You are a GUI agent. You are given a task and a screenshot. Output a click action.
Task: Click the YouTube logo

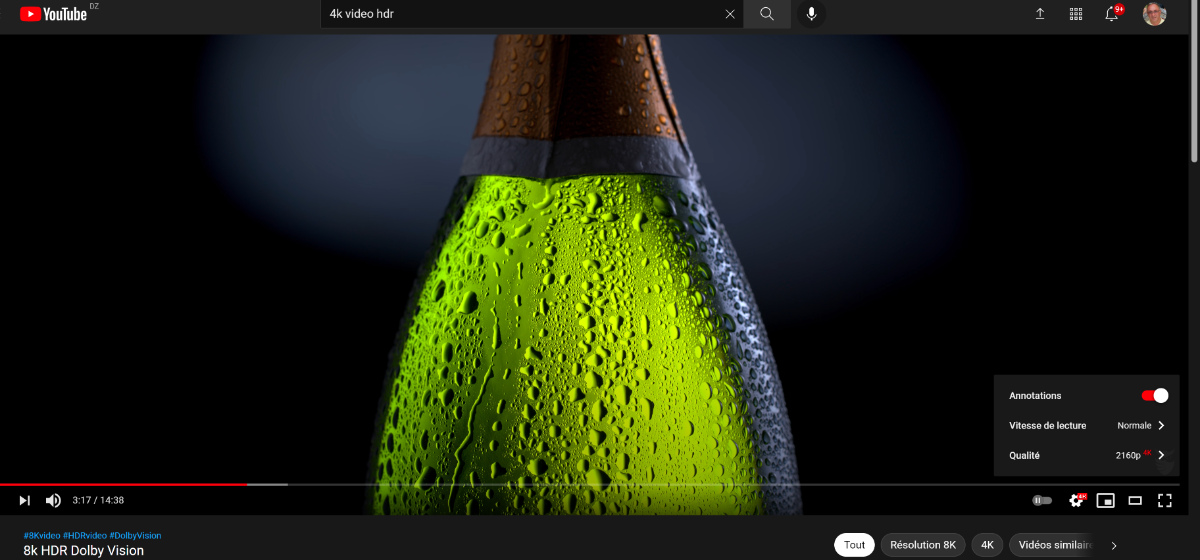[x=54, y=14]
